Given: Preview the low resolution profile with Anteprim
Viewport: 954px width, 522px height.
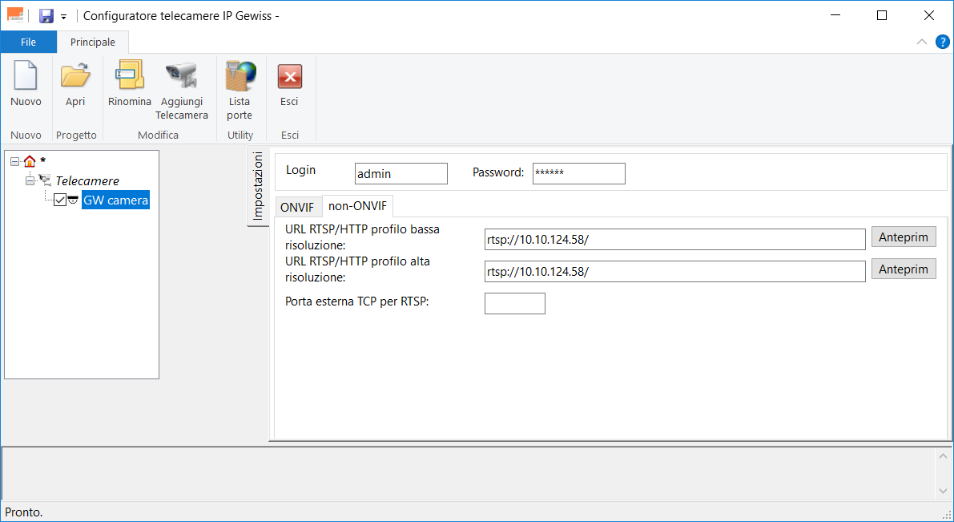Looking at the screenshot, I should pyautogui.click(x=904, y=237).
